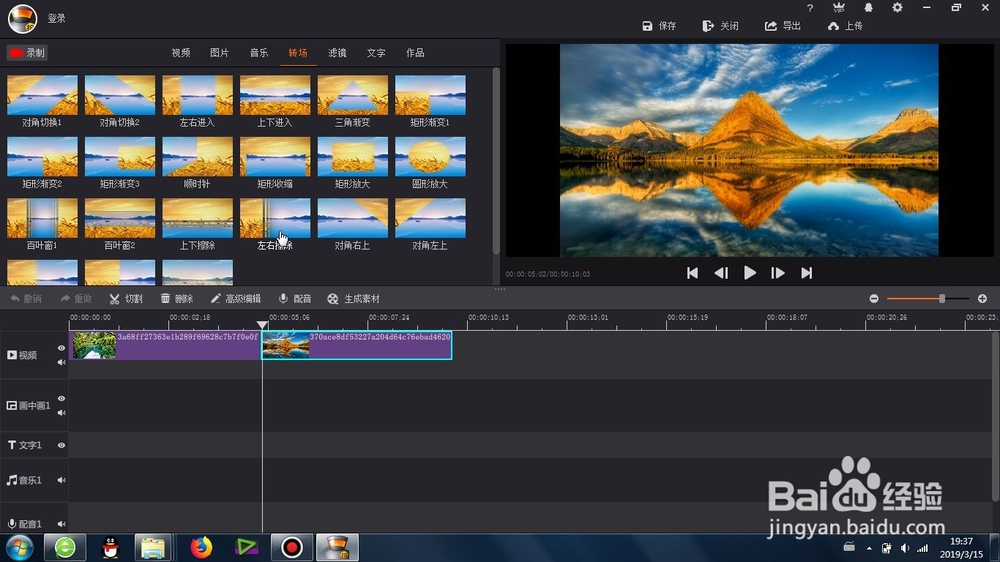Select the 对角右上 transition

pos(353,224)
